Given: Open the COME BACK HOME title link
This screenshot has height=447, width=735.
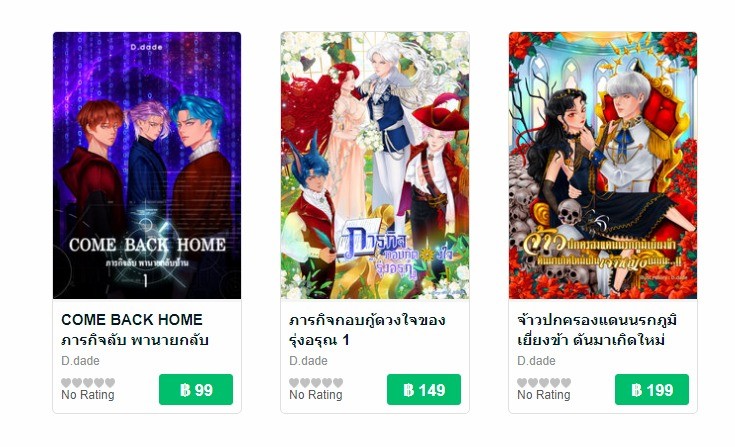Looking at the screenshot, I should pyautogui.click(x=135, y=329).
